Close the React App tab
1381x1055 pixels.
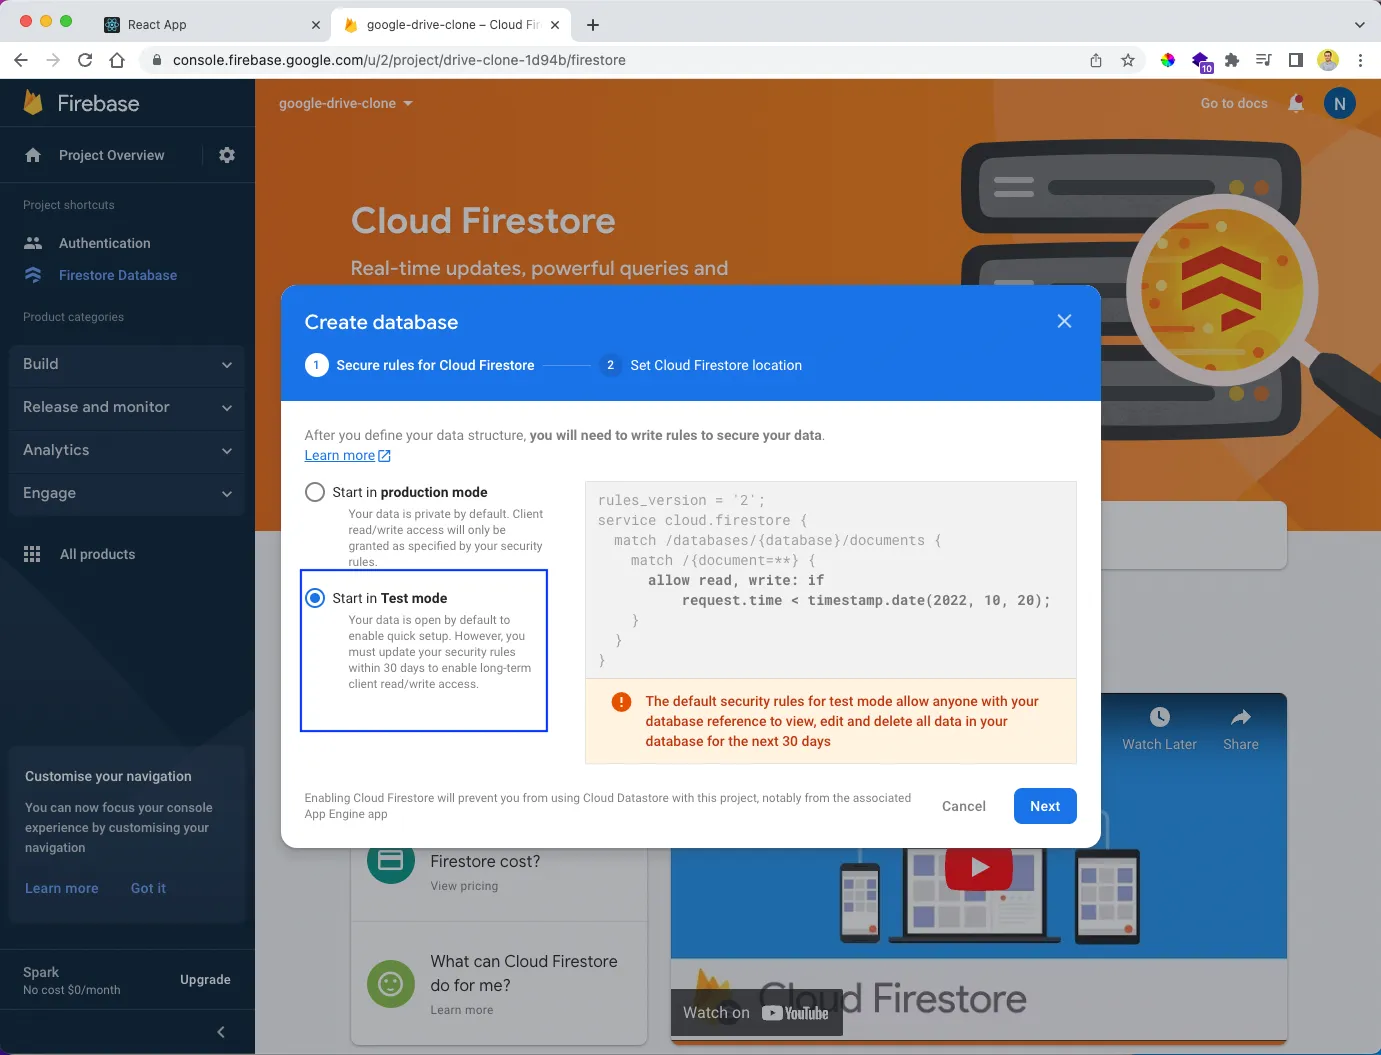click(x=316, y=24)
